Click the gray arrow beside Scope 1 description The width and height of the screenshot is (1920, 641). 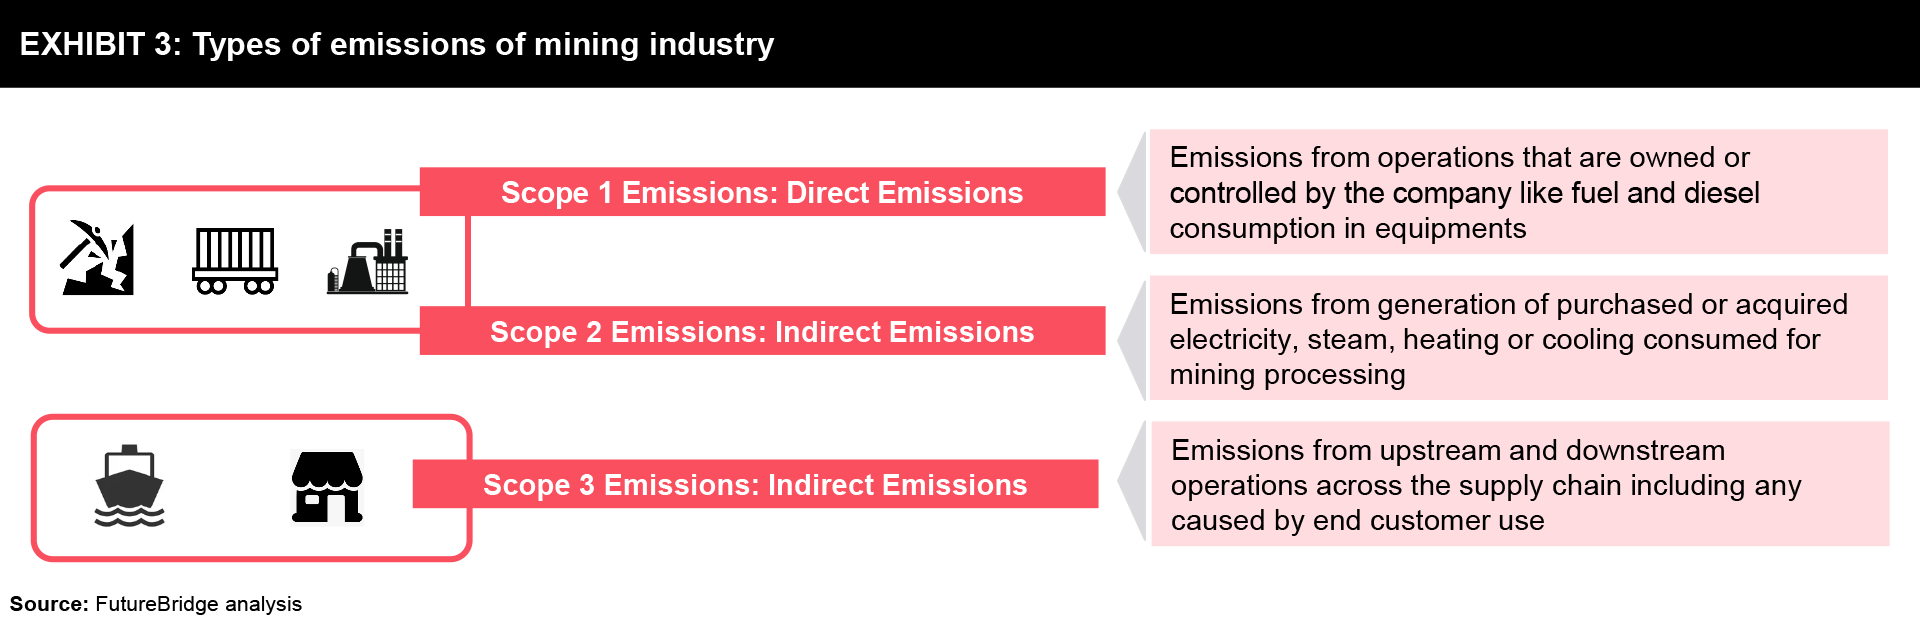click(x=1131, y=191)
